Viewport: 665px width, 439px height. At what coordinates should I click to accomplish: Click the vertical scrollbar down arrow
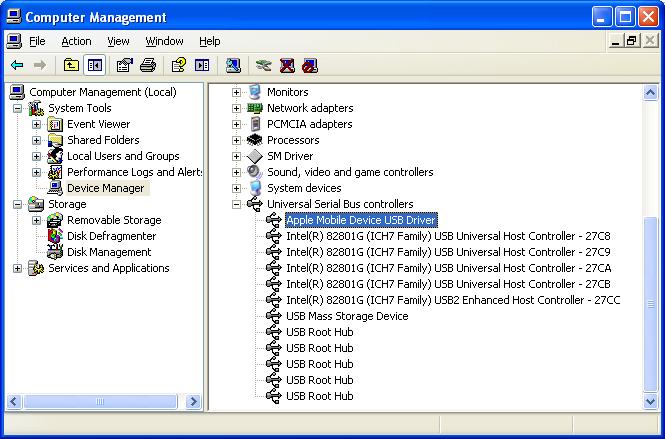[650, 401]
